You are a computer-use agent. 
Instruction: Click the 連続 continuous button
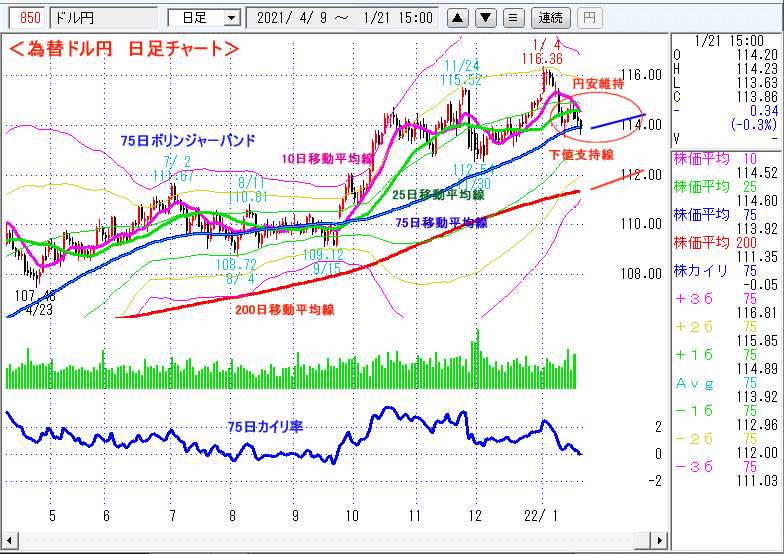pyautogui.click(x=551, y=18)
